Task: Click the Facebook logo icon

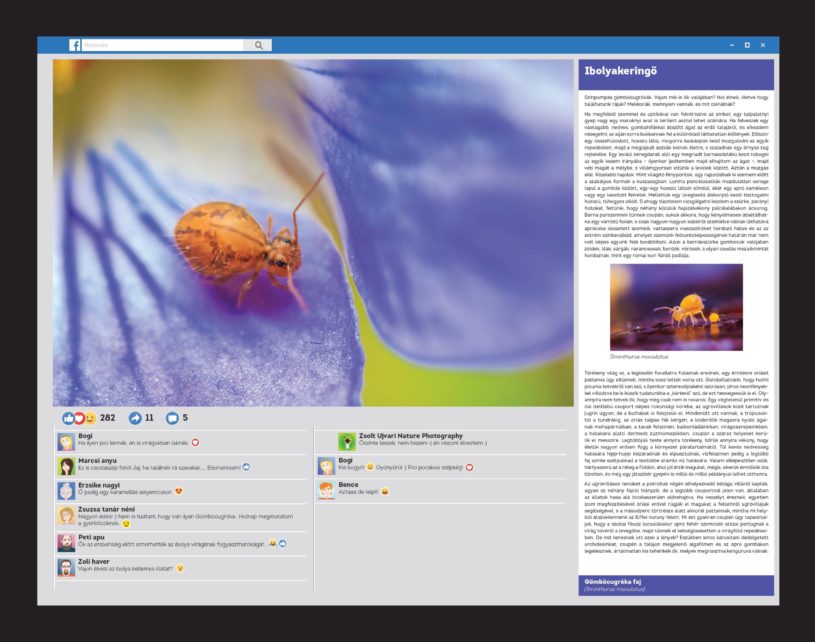Action: click(x=75, y=45)
